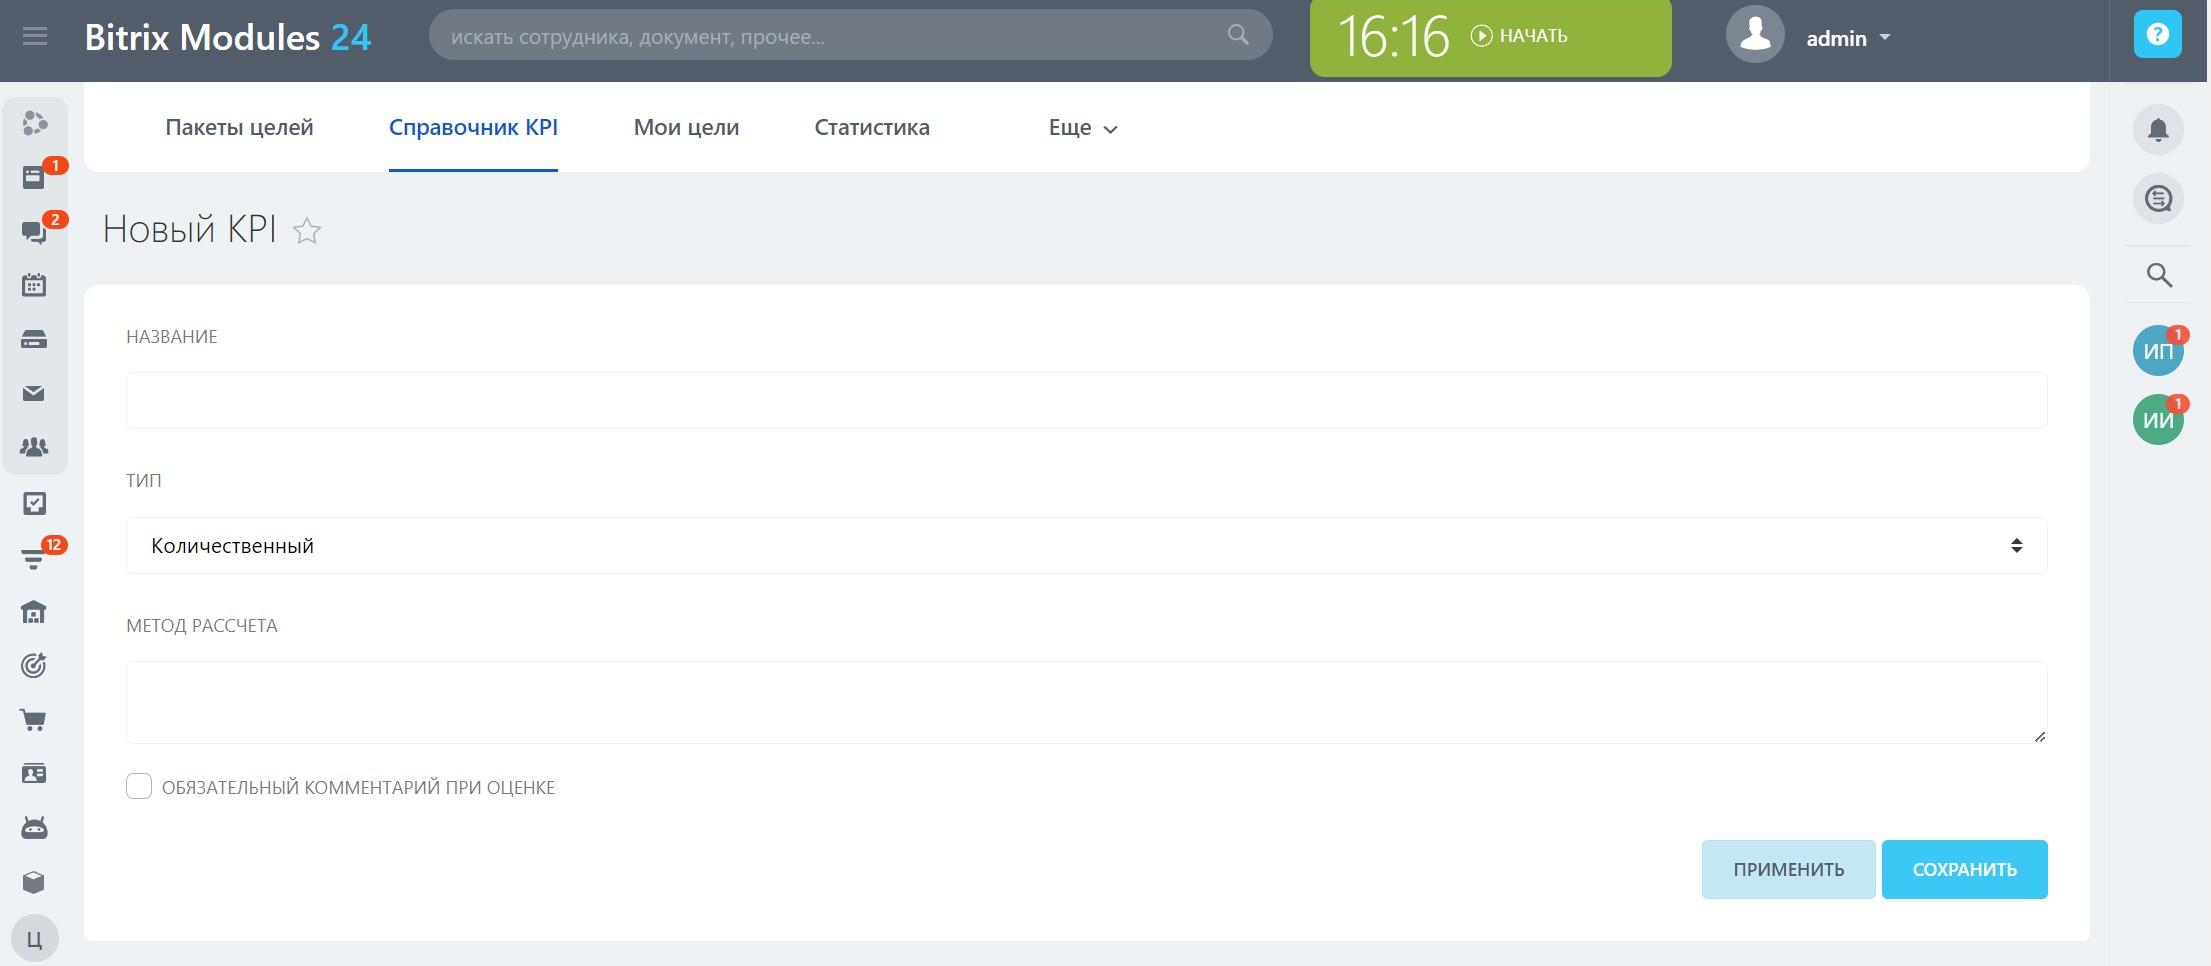Click the СОХРАНИТЬ button
The image size is (2211, 966).
[1965, 869]
